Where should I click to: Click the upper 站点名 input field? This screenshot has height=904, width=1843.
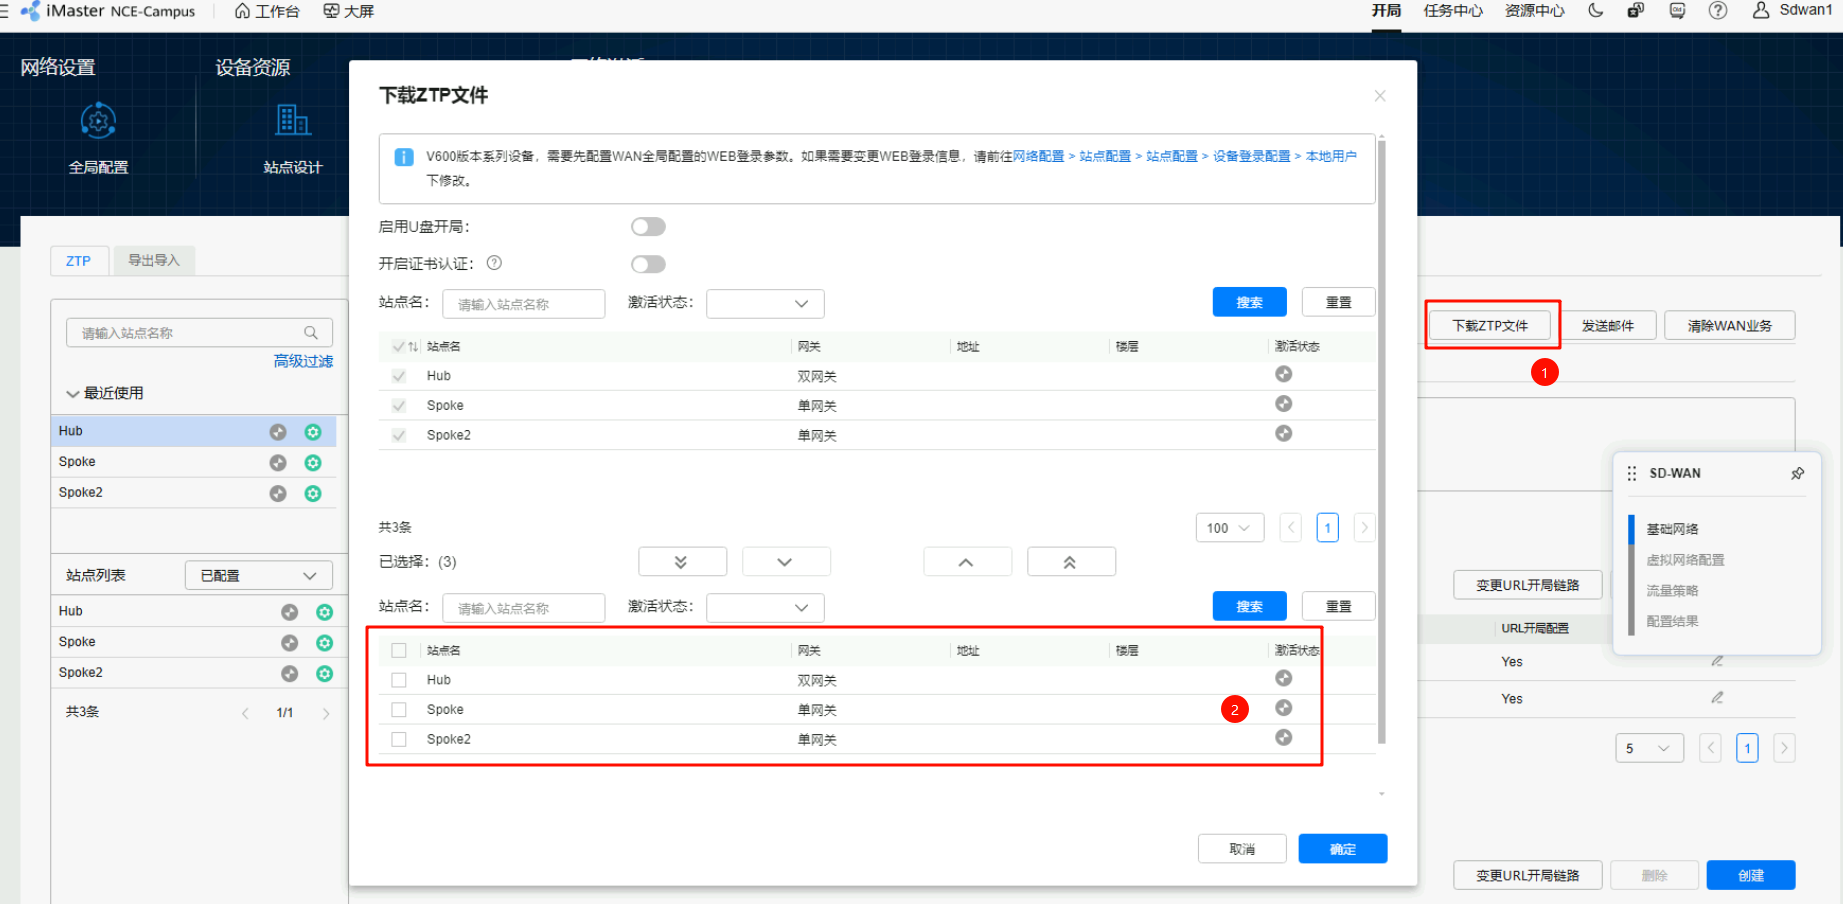pos(523,304)
